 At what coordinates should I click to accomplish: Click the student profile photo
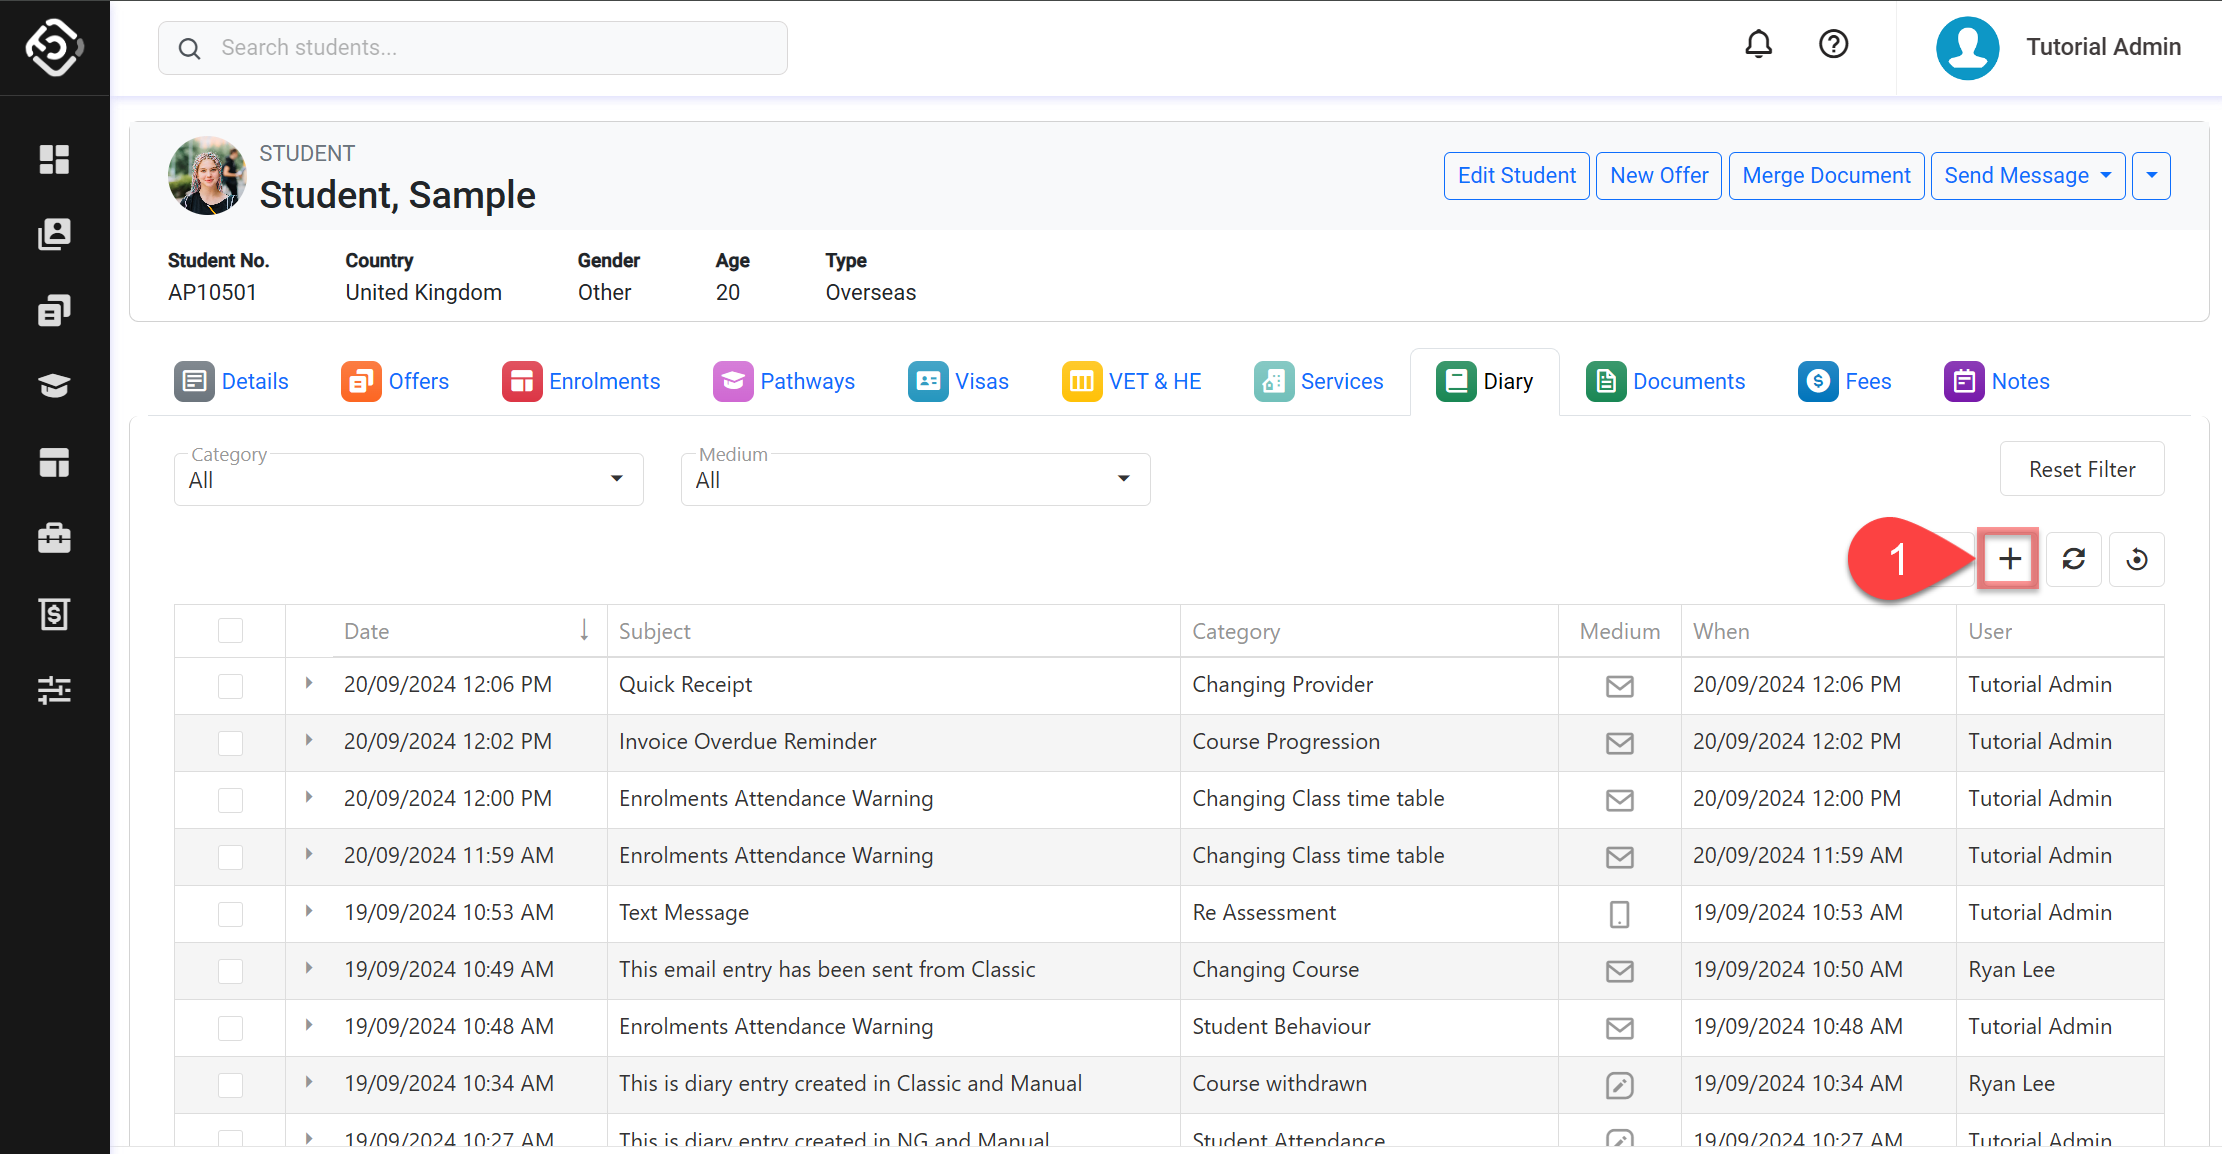point(207,176)
